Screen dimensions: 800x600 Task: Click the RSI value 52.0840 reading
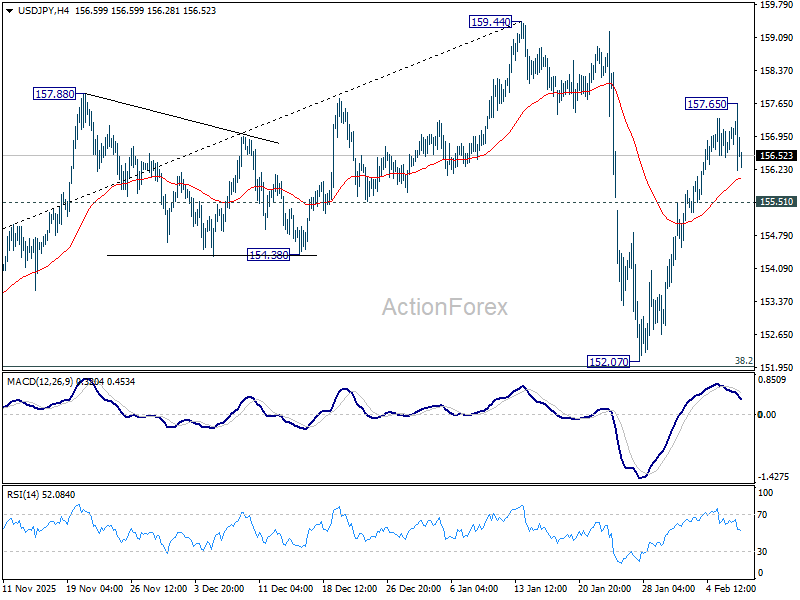click(x=60, y=492)
